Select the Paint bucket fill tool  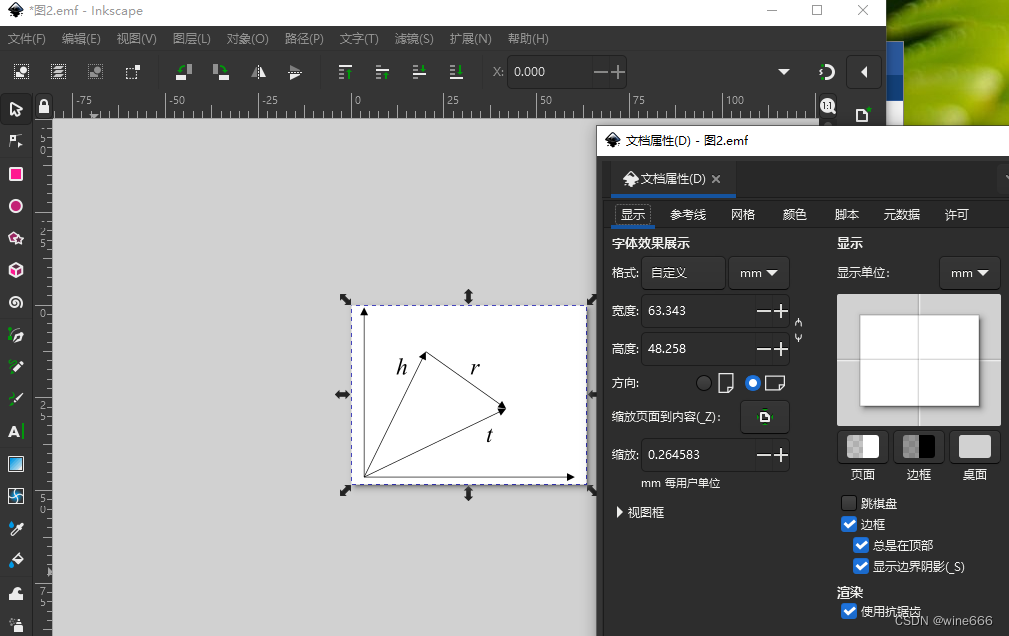[x=16, y=561]
